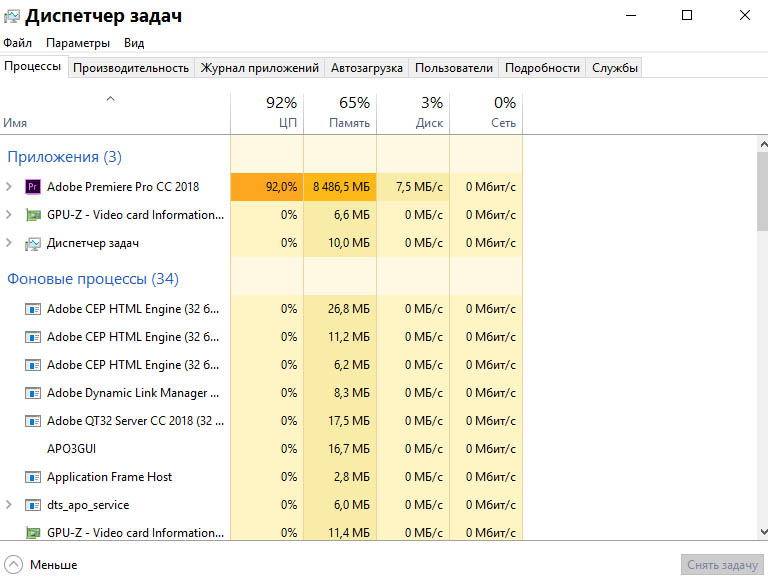This screenshot has height=578, width=768.
Task: Sort by the Имя column header
Action: click(115, 113)
